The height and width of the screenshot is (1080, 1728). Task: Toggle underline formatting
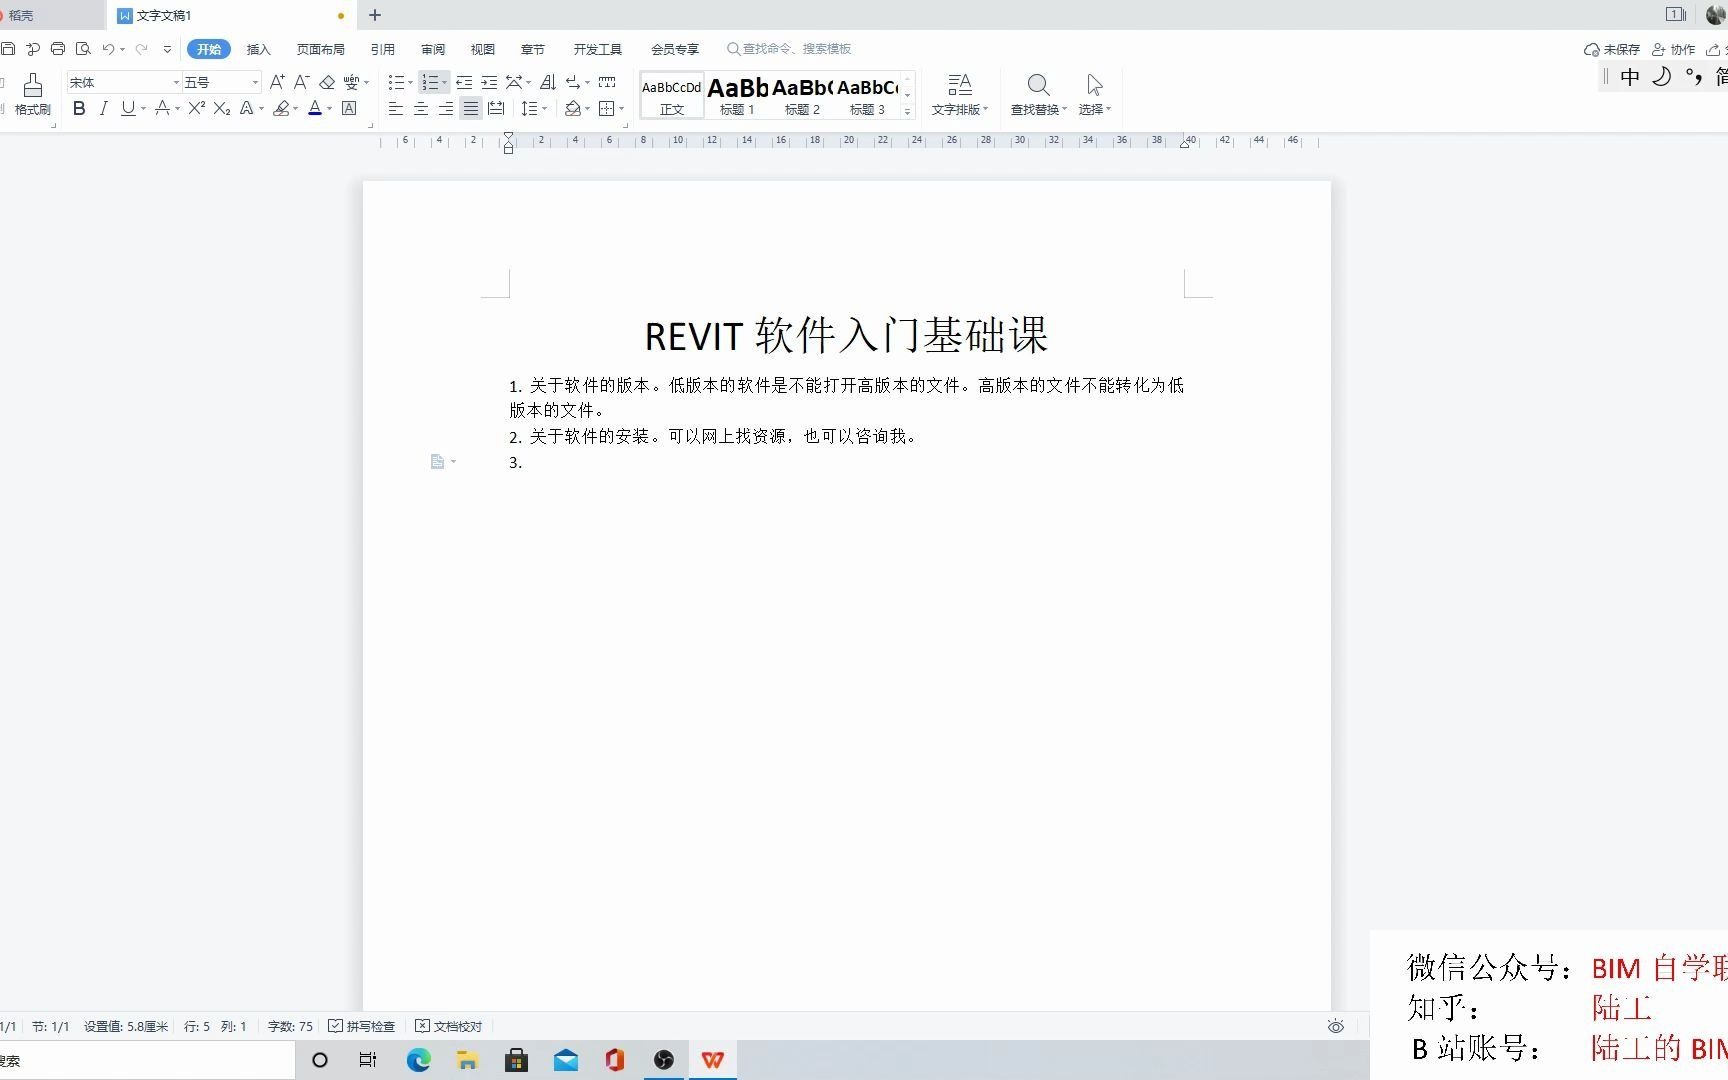point(128,108)
